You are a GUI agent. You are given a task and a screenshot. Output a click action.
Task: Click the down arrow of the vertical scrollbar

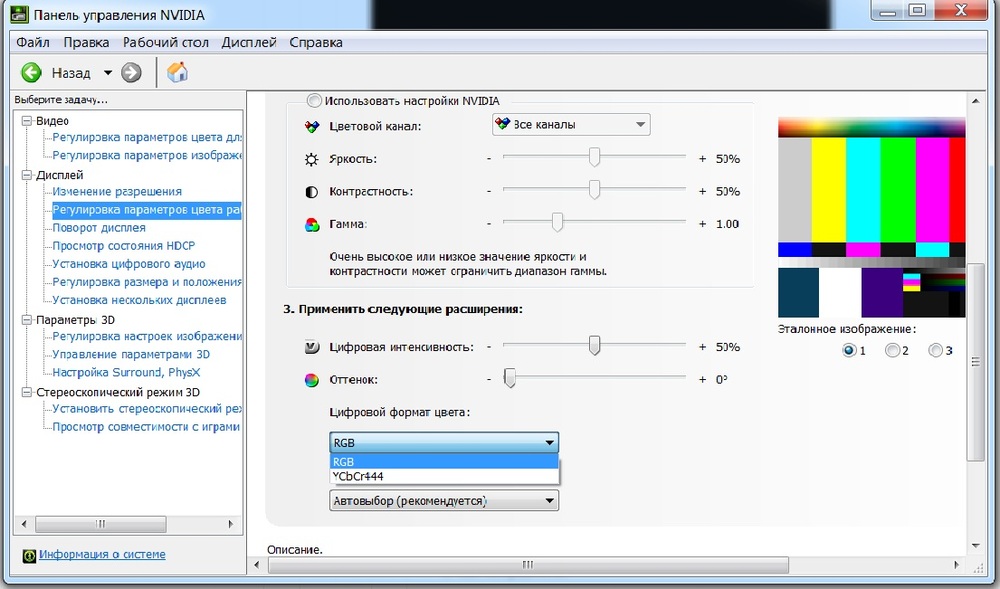point(975,546)
